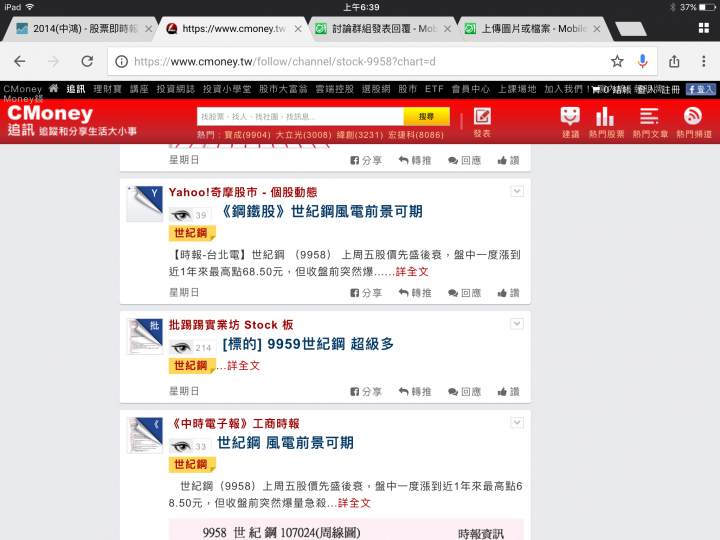Retweet the 批踢踢 post with 轉推

point(415,392)
